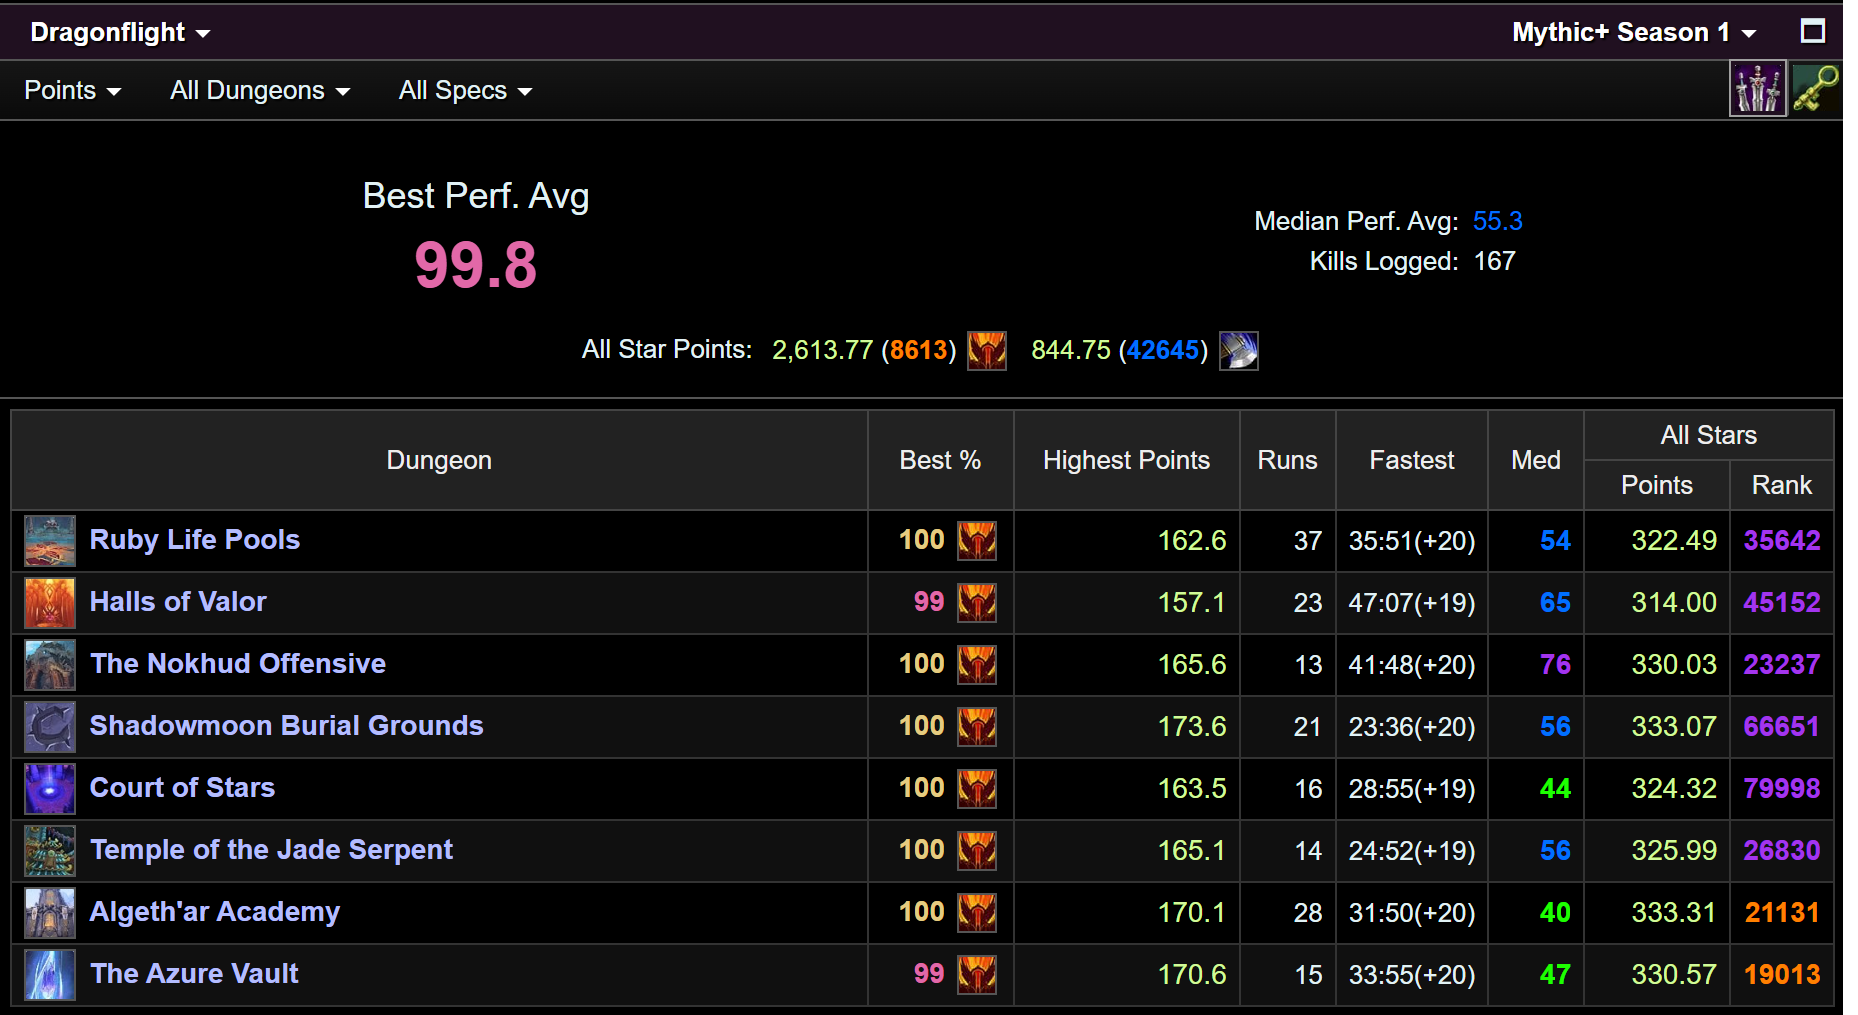Click rank 45152 for Halls of Valor
1858x1015 pixels.
(1782, 603)
